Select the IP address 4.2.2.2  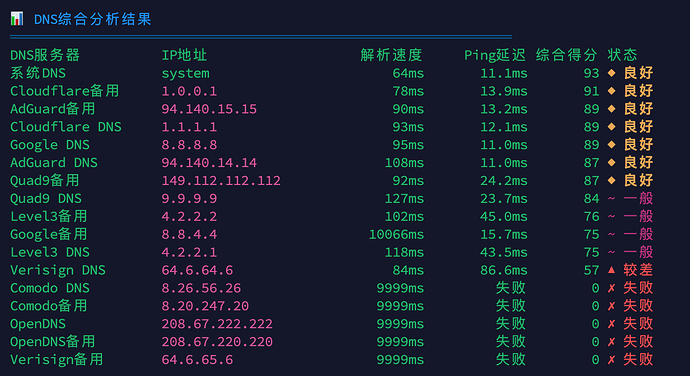point(189,217)
